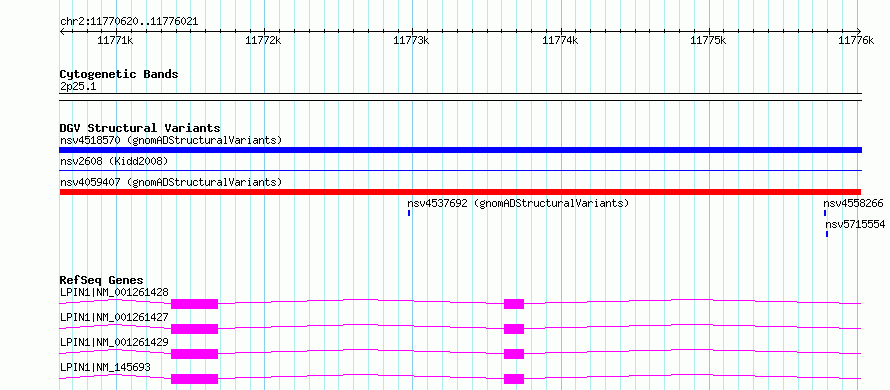Image resolution: width=890 pixels, height=390 pixels.
Task: Click the nsv4518570 variant label
Action: click(171, 140)
